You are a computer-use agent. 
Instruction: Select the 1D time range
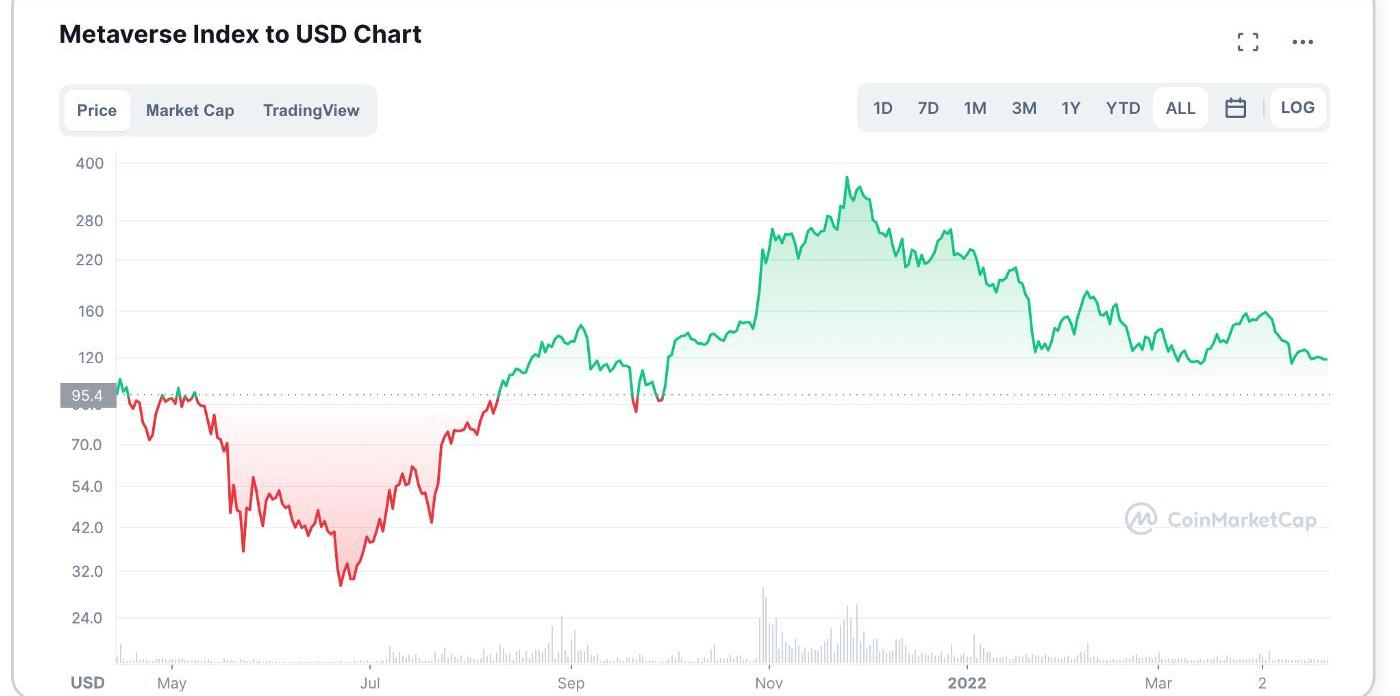tap(882, 108)
